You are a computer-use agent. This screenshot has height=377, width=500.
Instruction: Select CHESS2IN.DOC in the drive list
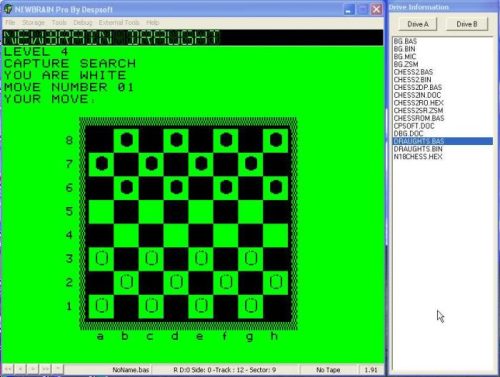pyautogui.click(x=417, y=95)
